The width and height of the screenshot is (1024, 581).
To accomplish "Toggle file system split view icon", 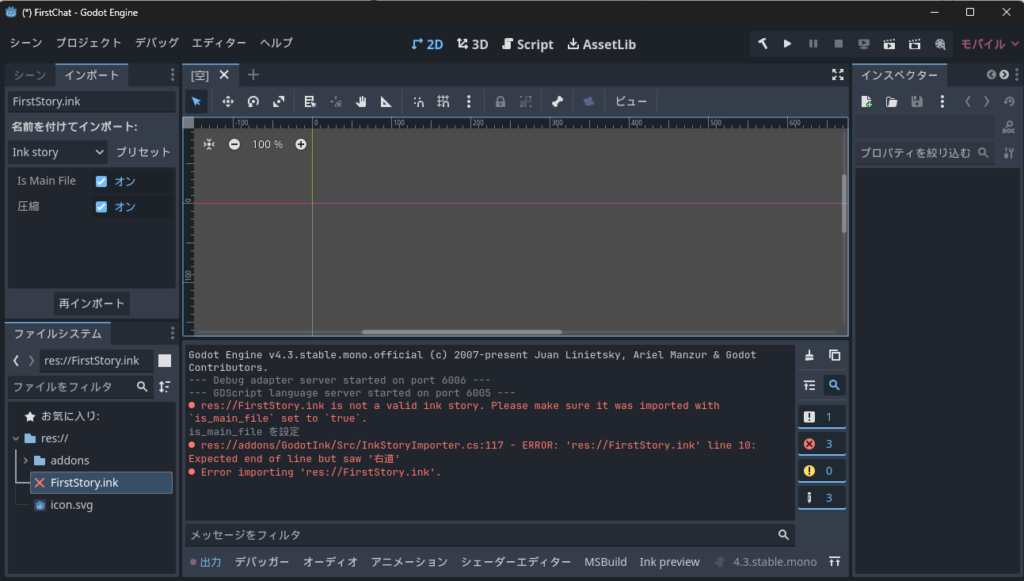I will (165, 360).
